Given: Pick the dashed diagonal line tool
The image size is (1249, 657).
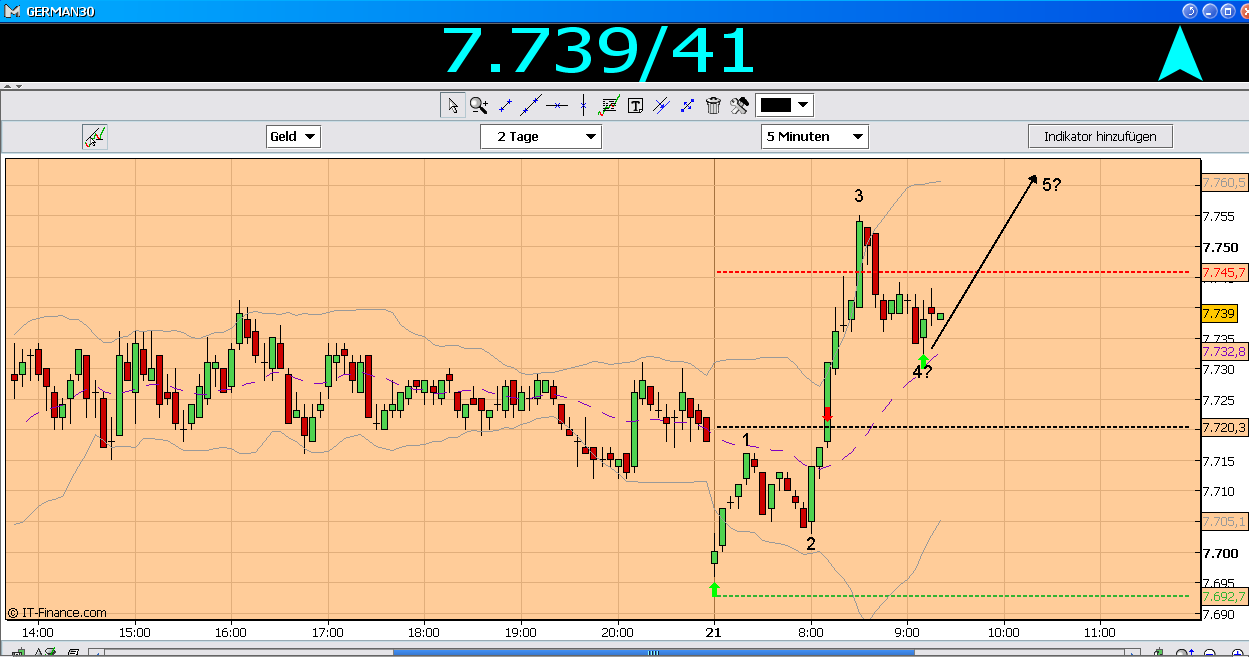Looking at the screenshot, I should (687, 105).
